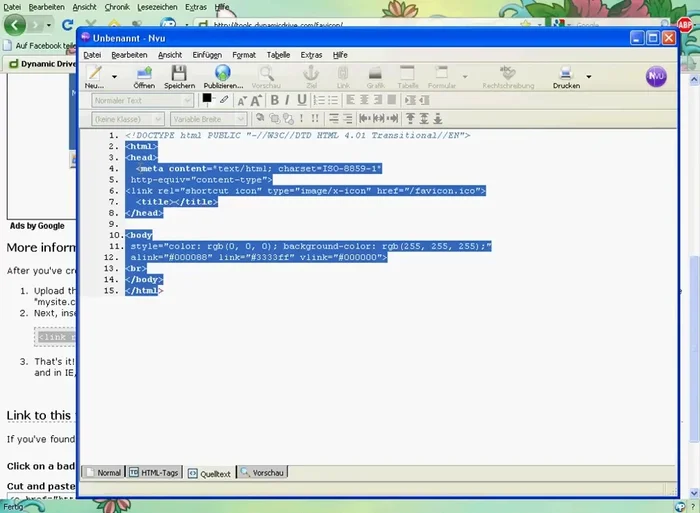Open the Normaler Text paragraph format dropdown

pyautogui.click(x=142, y=100)
